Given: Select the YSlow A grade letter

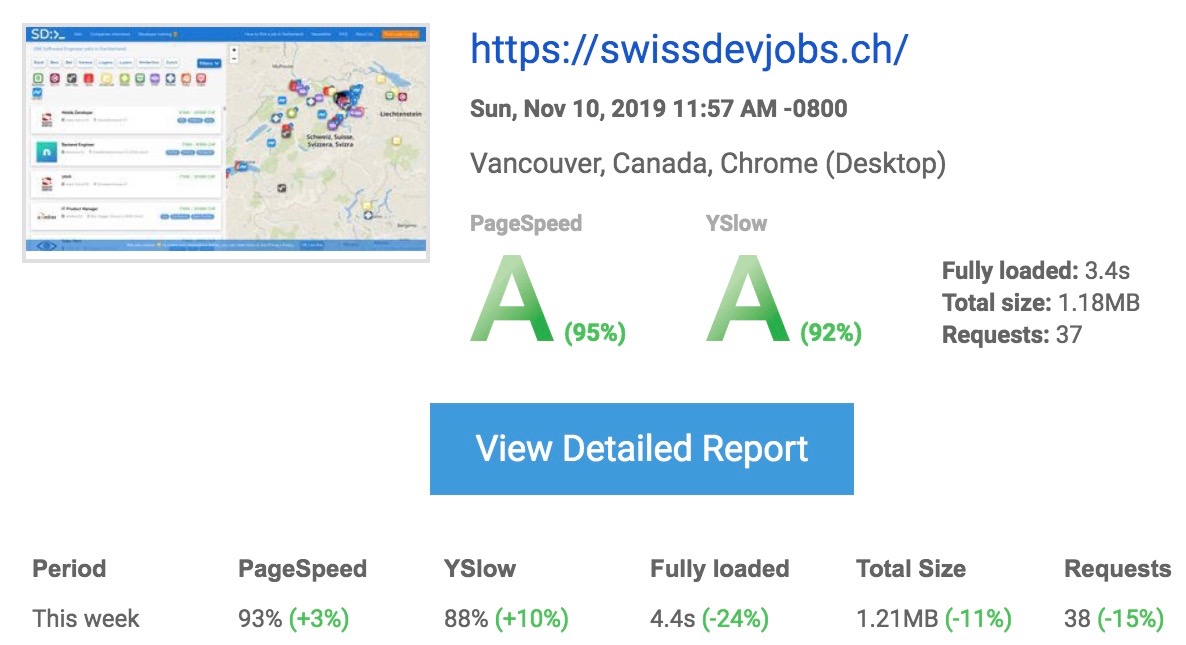Looking at the screenshot, I should tap(748, 299).
